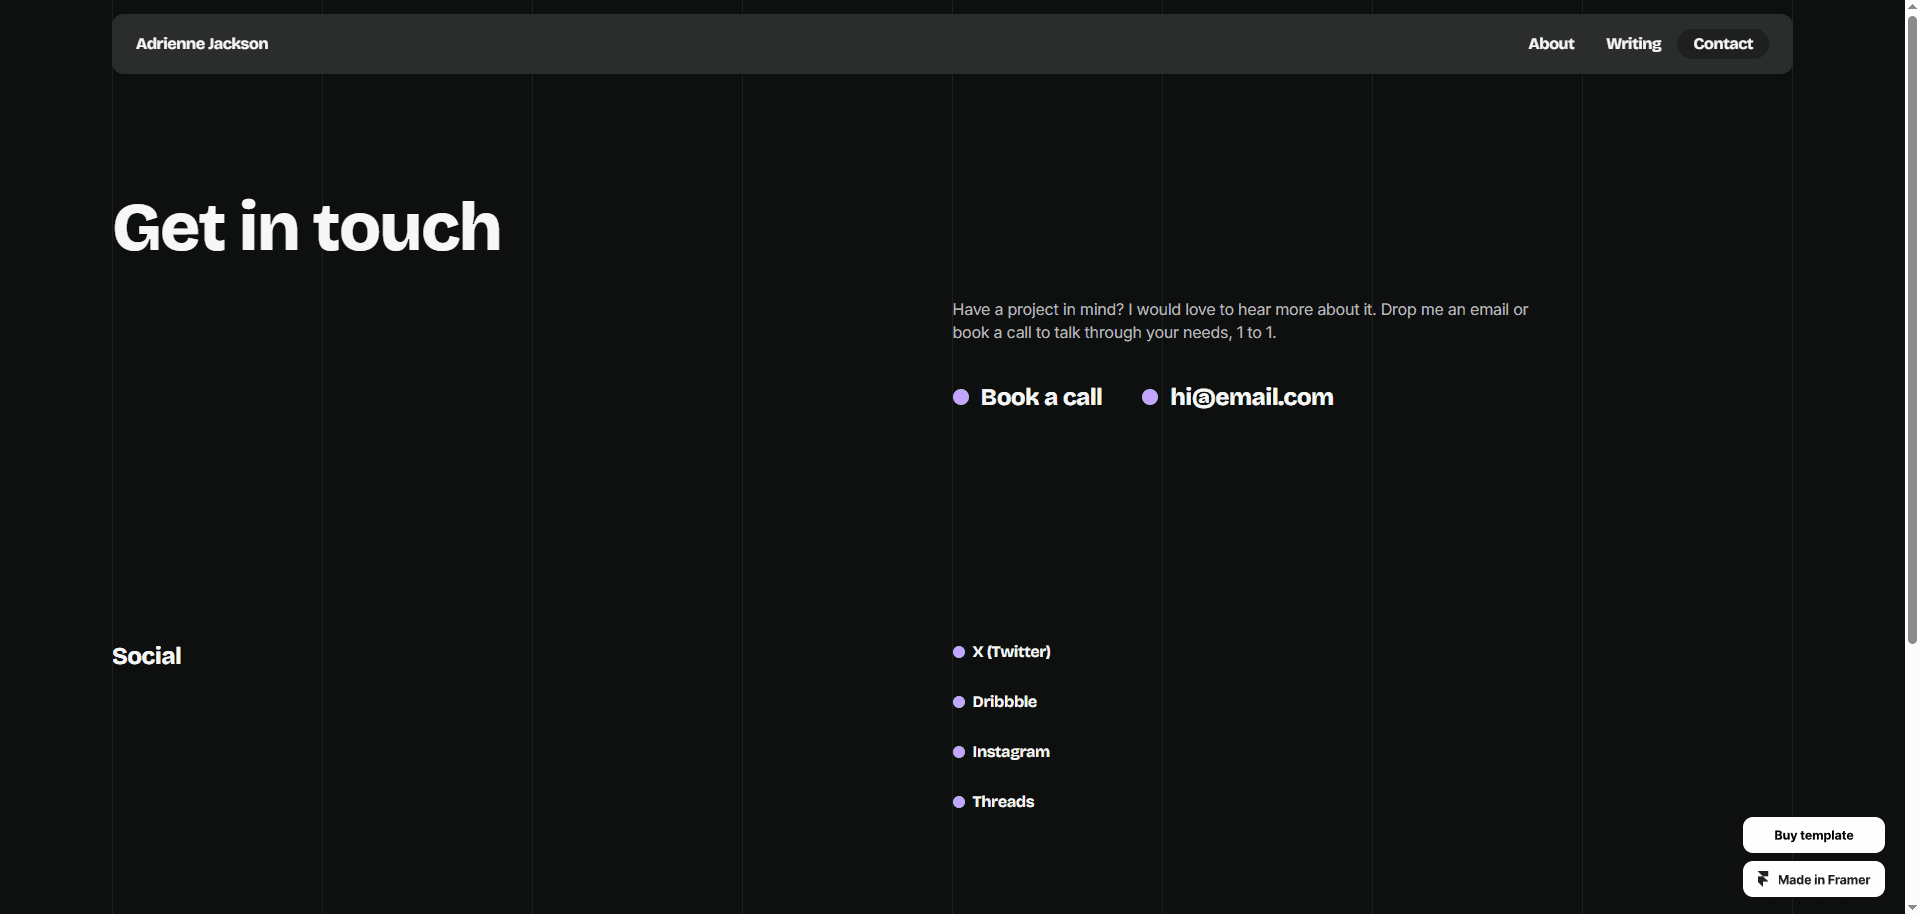Click the Buy template button

[x=1813, y=835]
